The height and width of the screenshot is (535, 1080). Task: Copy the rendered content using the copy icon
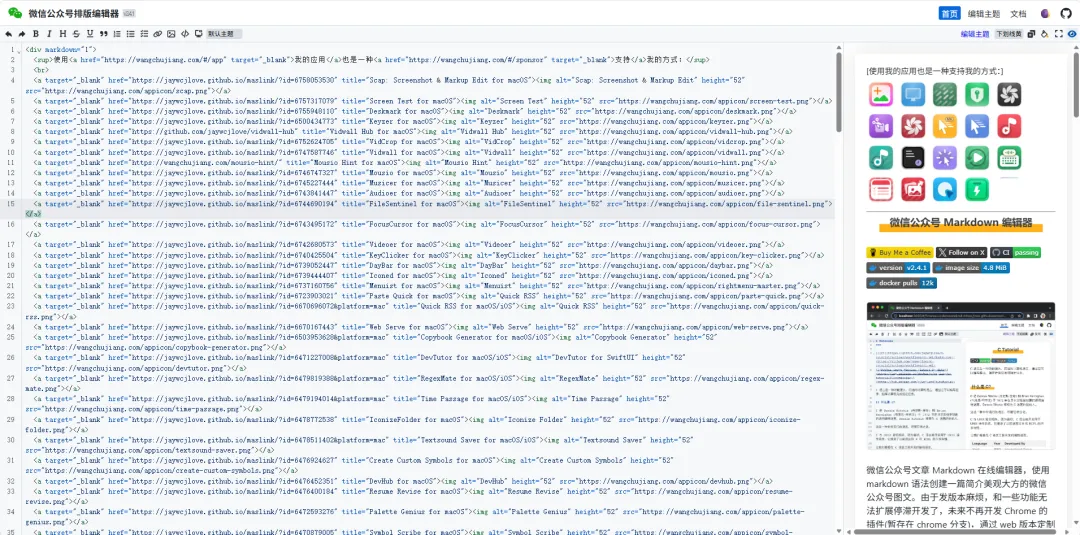tap(1031, 34)
